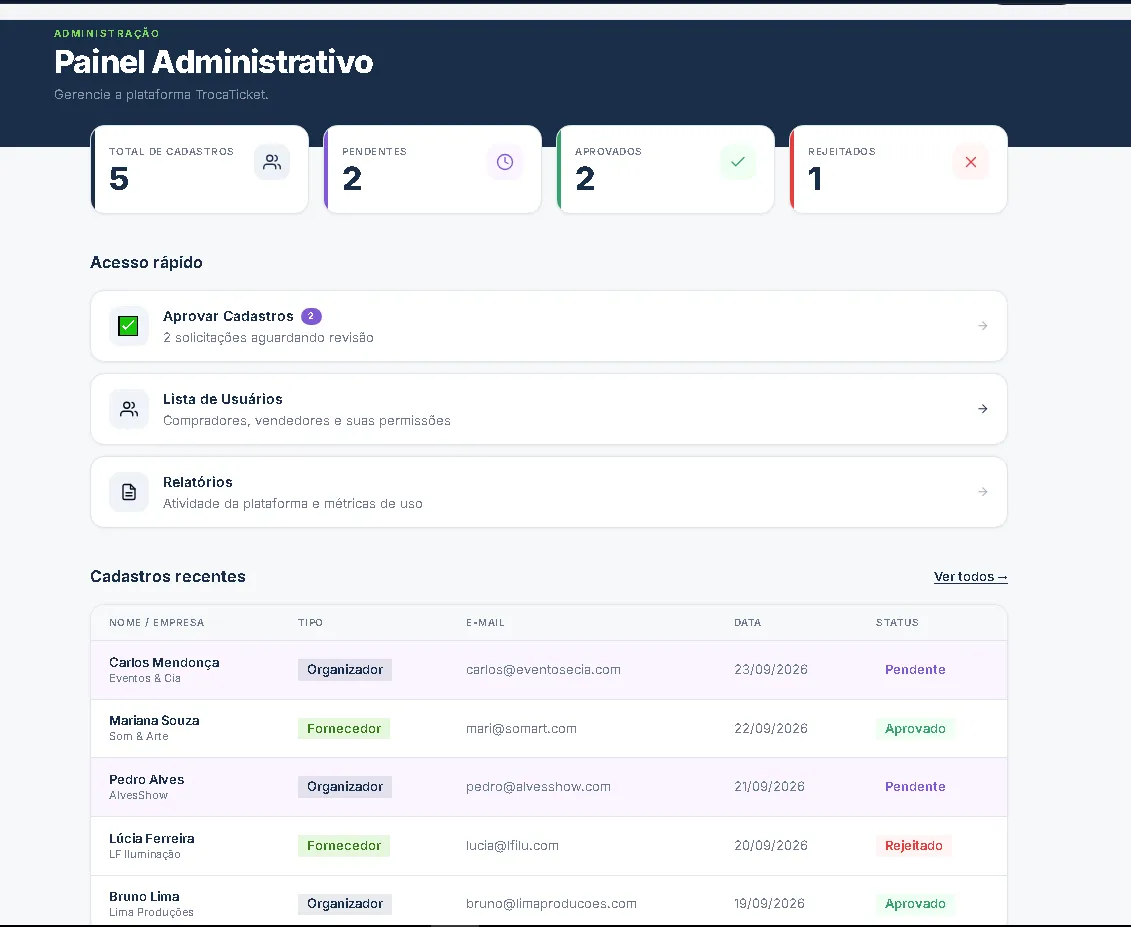The width and height of the screenshot is (1131, 927).
Task: Click the Eventos & Cia company name
Action: (145, 678)
